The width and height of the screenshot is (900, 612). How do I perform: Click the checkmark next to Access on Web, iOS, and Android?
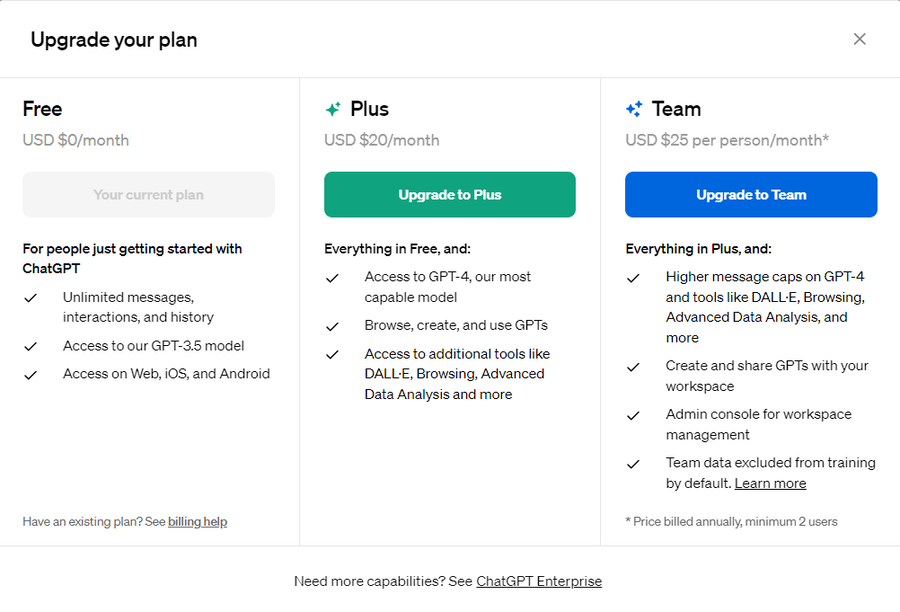[x=31, y=373]
